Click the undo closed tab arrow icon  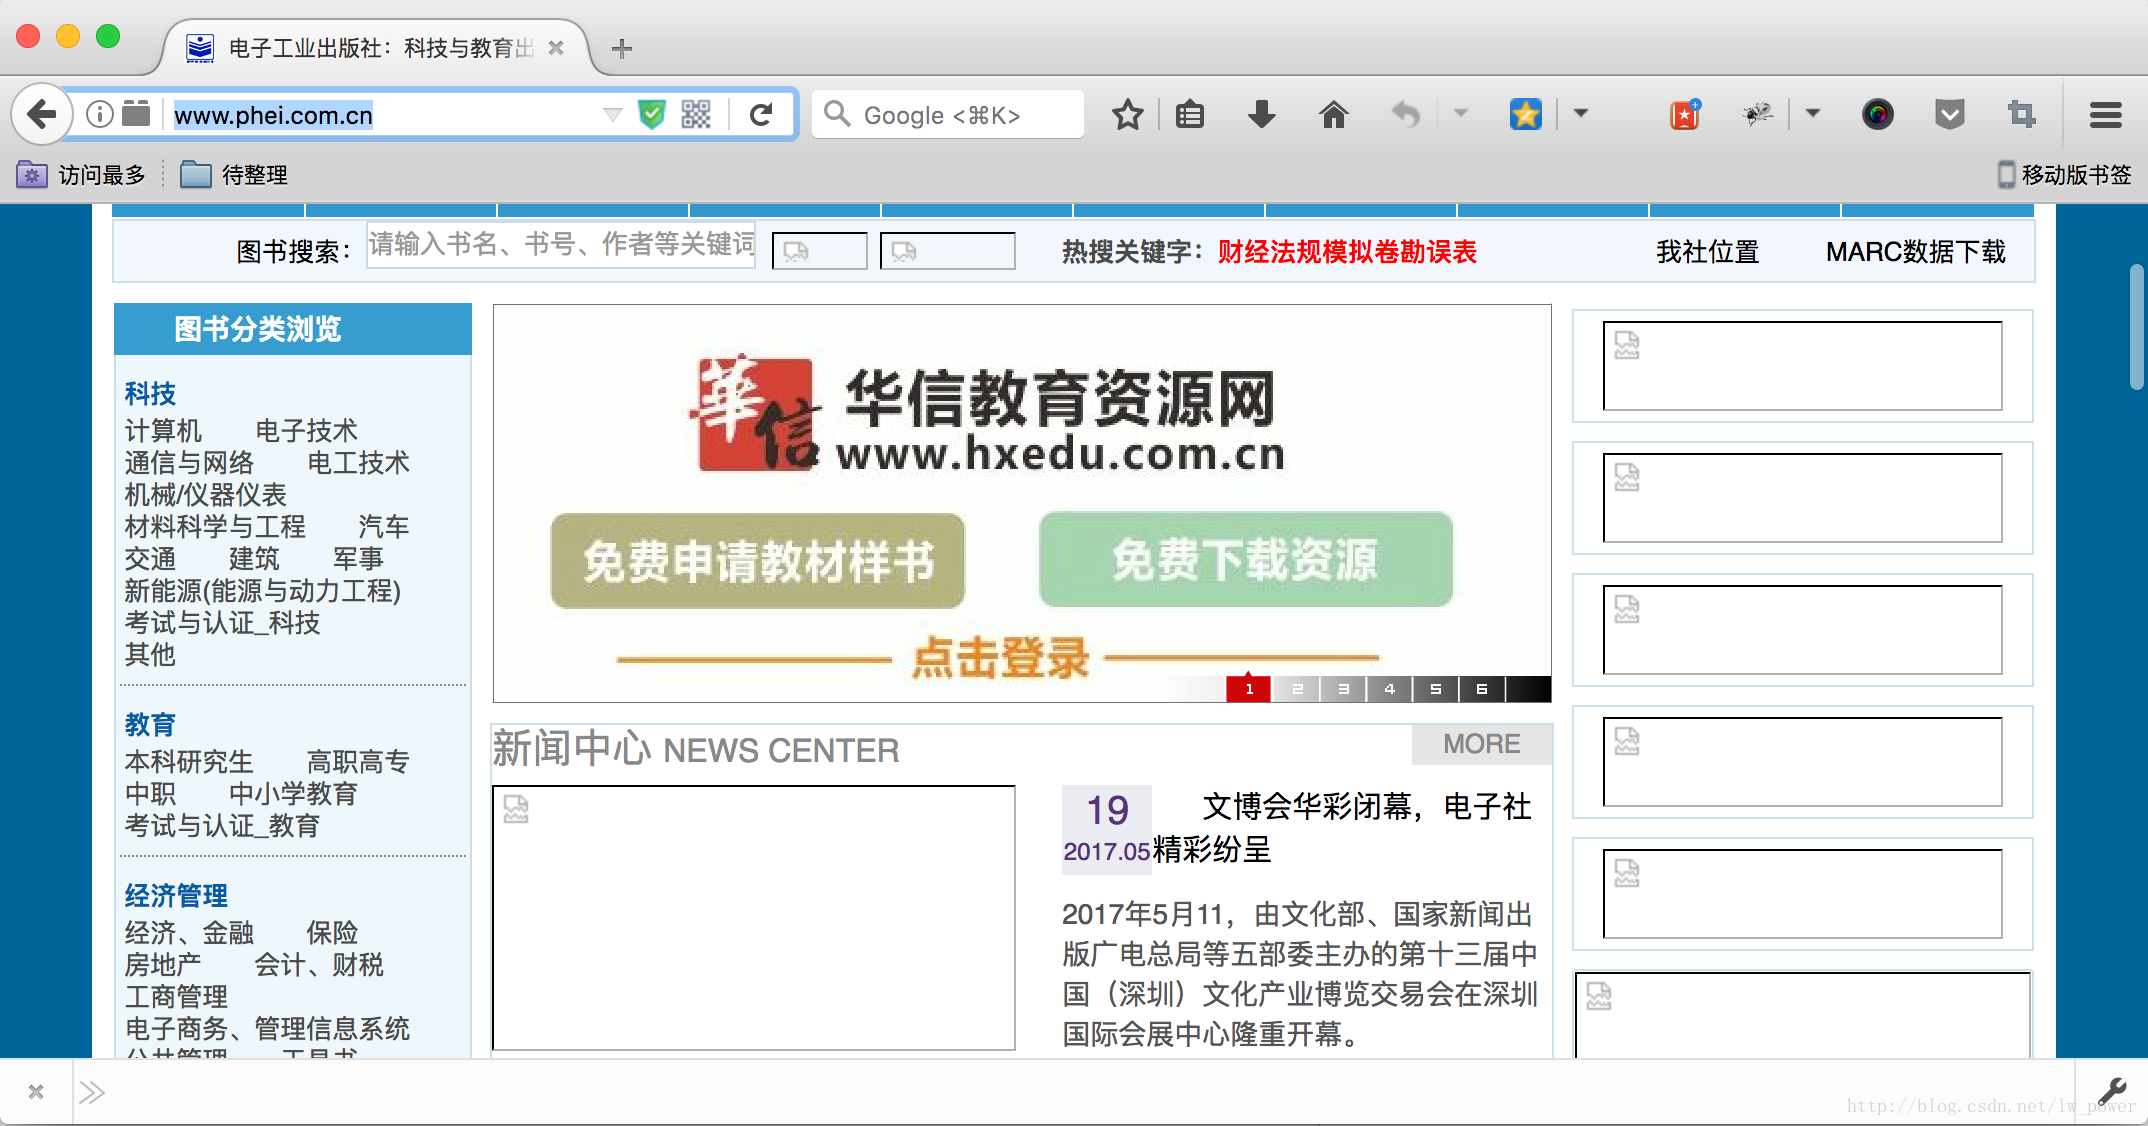tap(1406, 114)
